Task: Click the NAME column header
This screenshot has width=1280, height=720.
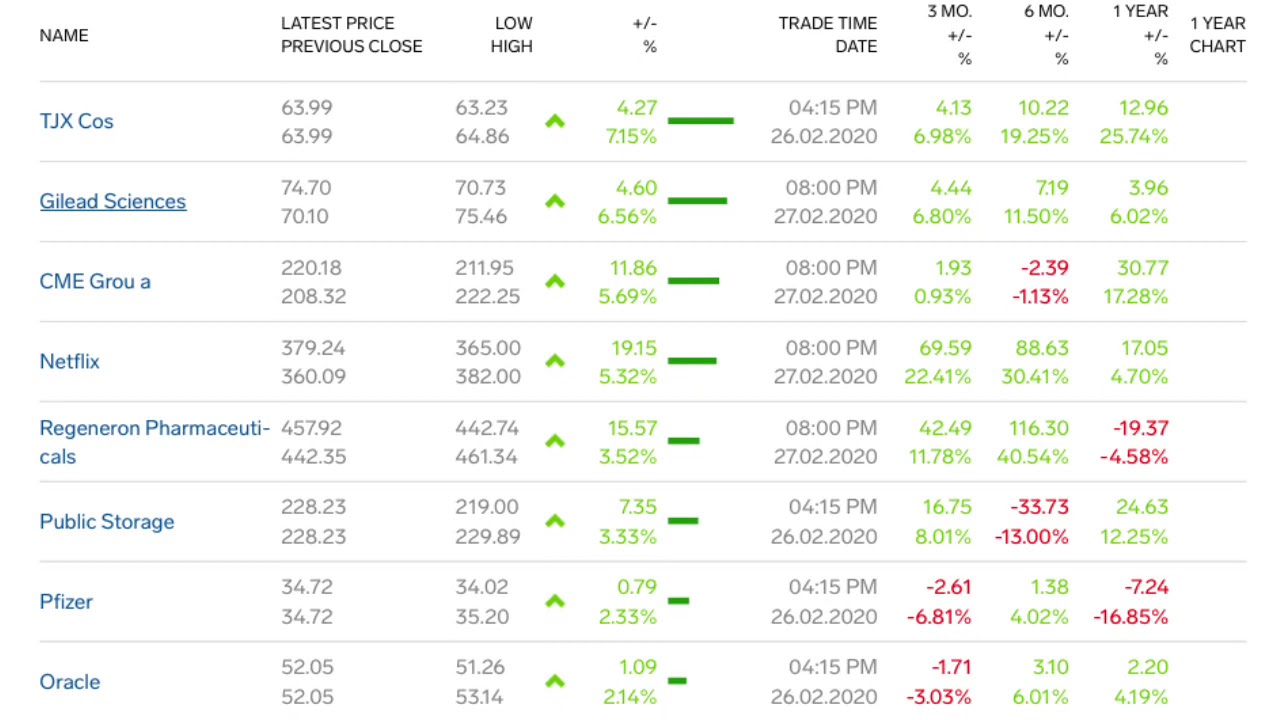Action: (x=64, y=36)
